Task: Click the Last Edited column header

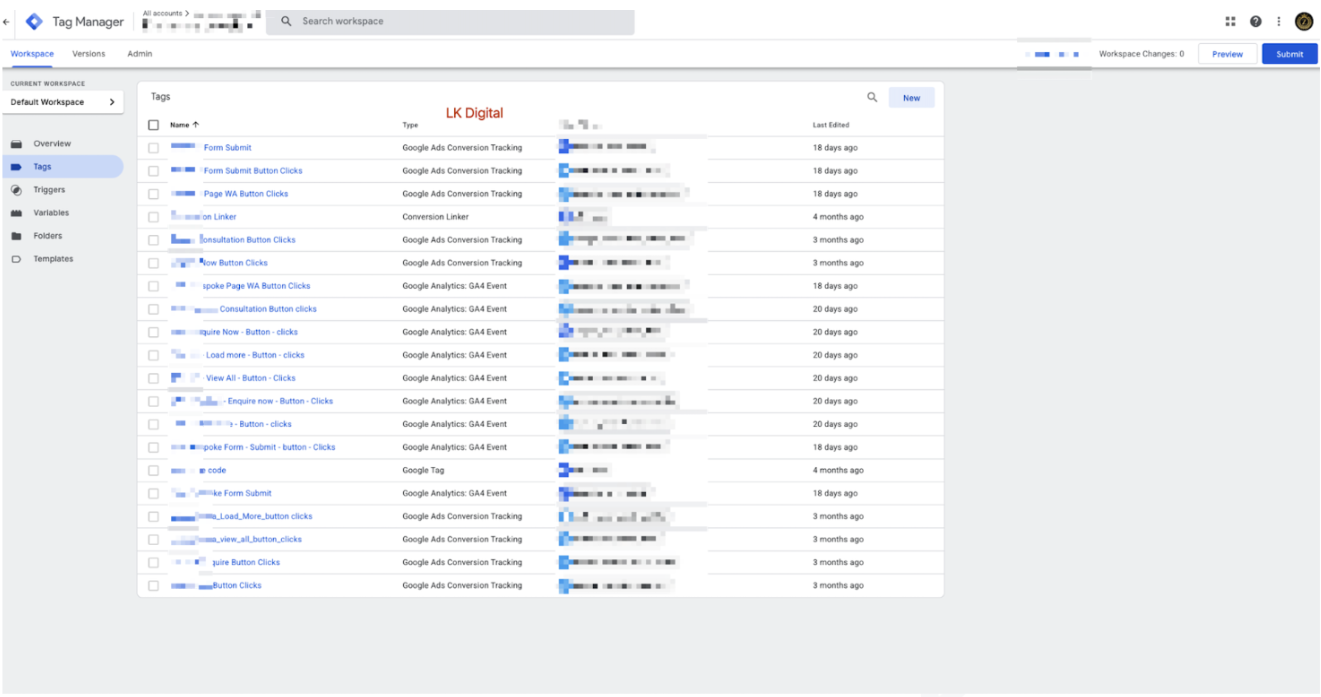Action: point(831,125)
